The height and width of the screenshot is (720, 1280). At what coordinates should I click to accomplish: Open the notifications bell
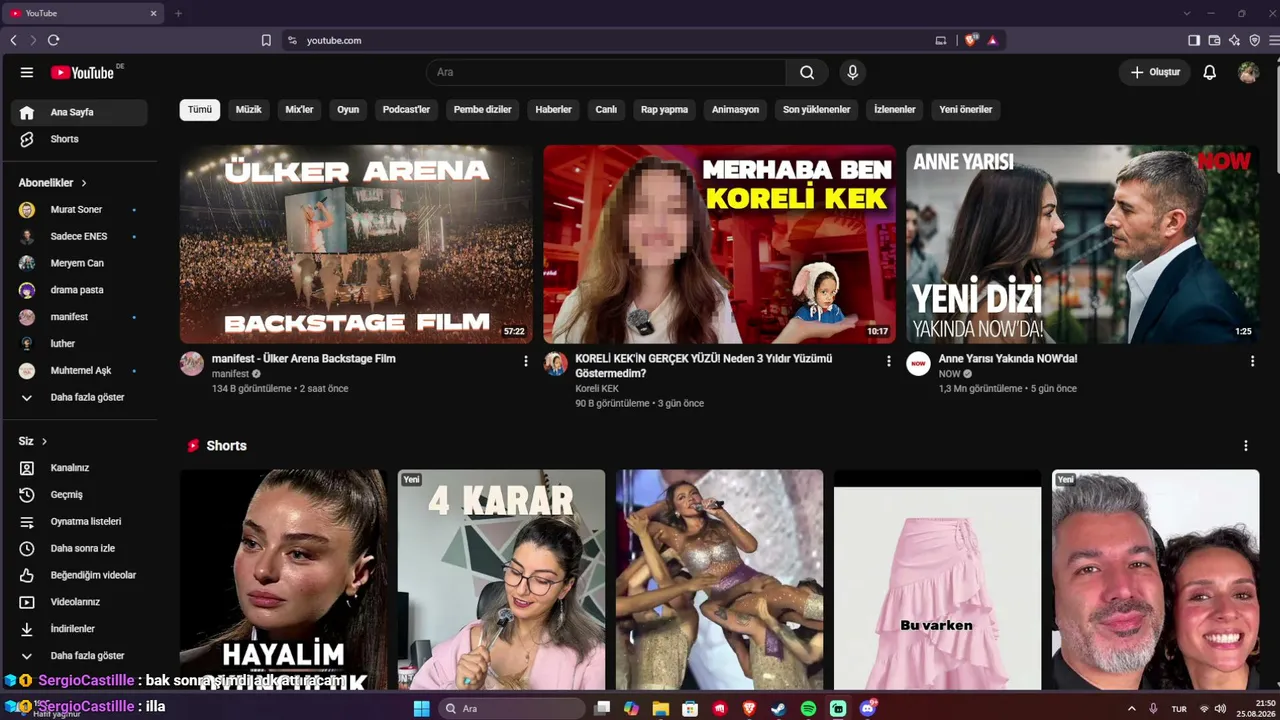(x=1209, y=72)
